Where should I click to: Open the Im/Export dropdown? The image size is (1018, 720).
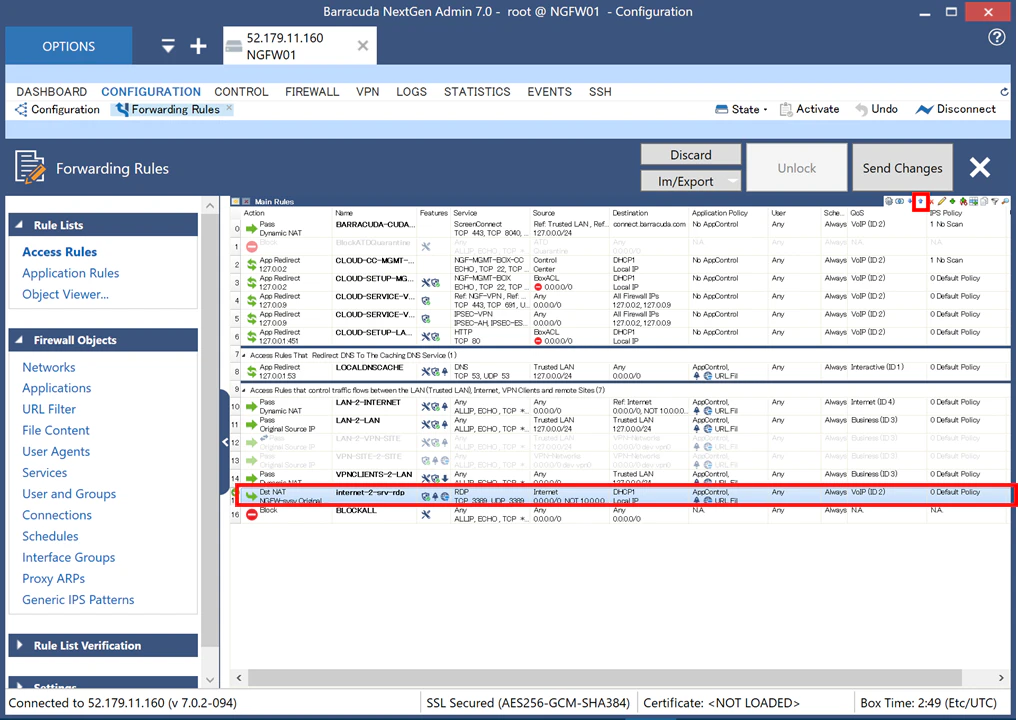point(691,181)
